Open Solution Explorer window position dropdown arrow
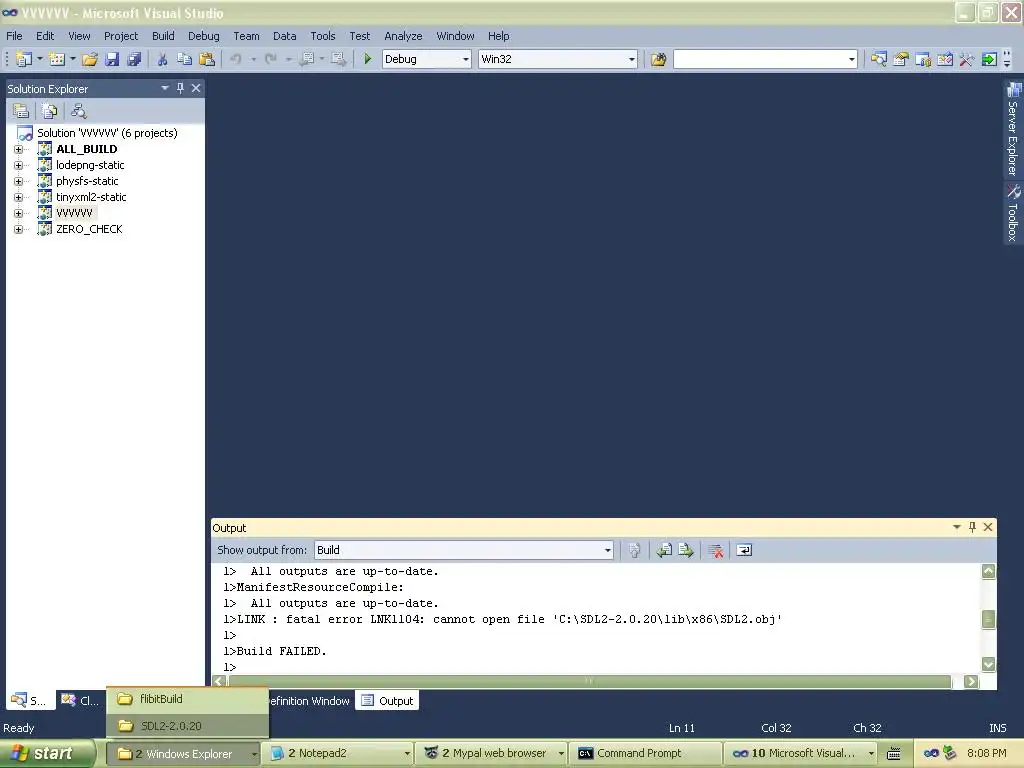1024x768 pixels. 165,88
